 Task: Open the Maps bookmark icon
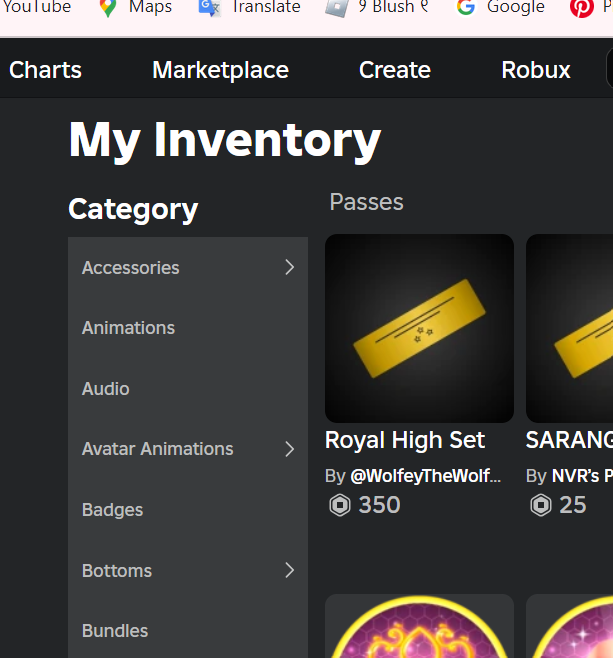pyautogui.click(x=108, y=8)
